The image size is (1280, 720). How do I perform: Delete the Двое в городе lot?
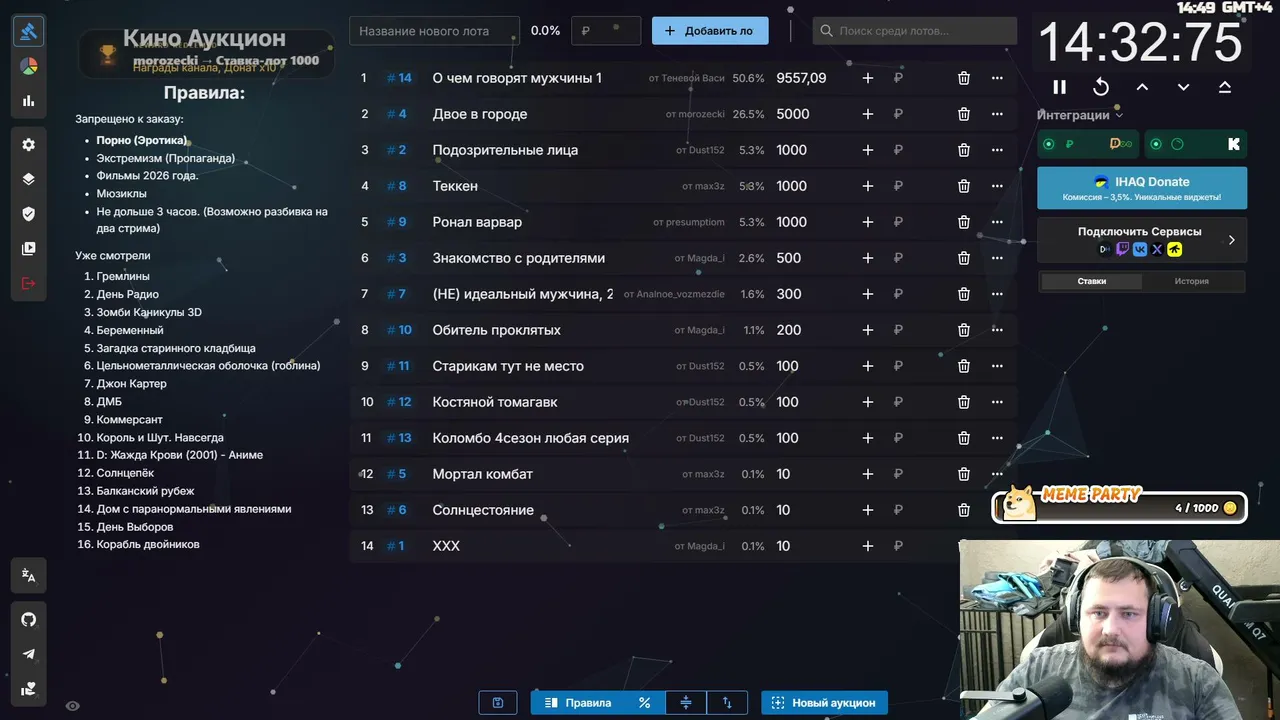coord(964,114)
